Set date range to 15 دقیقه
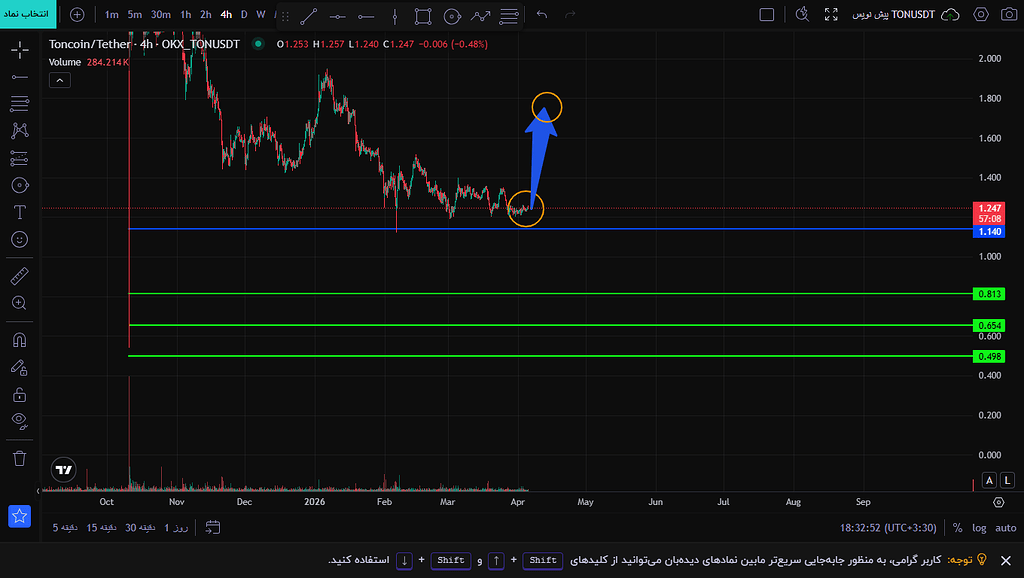Viewport: 1024px width, 578px height. click(101, 528)
